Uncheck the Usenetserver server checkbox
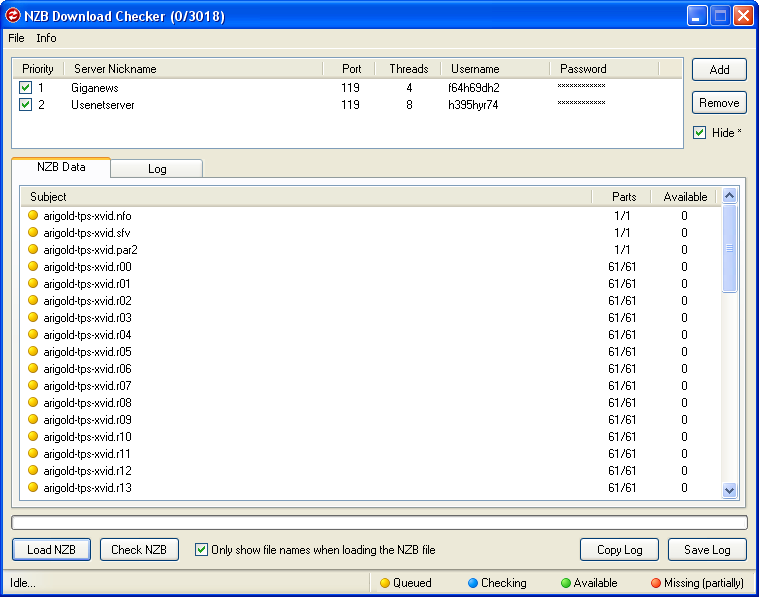Screen dimensions: 759x597 (x=25, y=105)
